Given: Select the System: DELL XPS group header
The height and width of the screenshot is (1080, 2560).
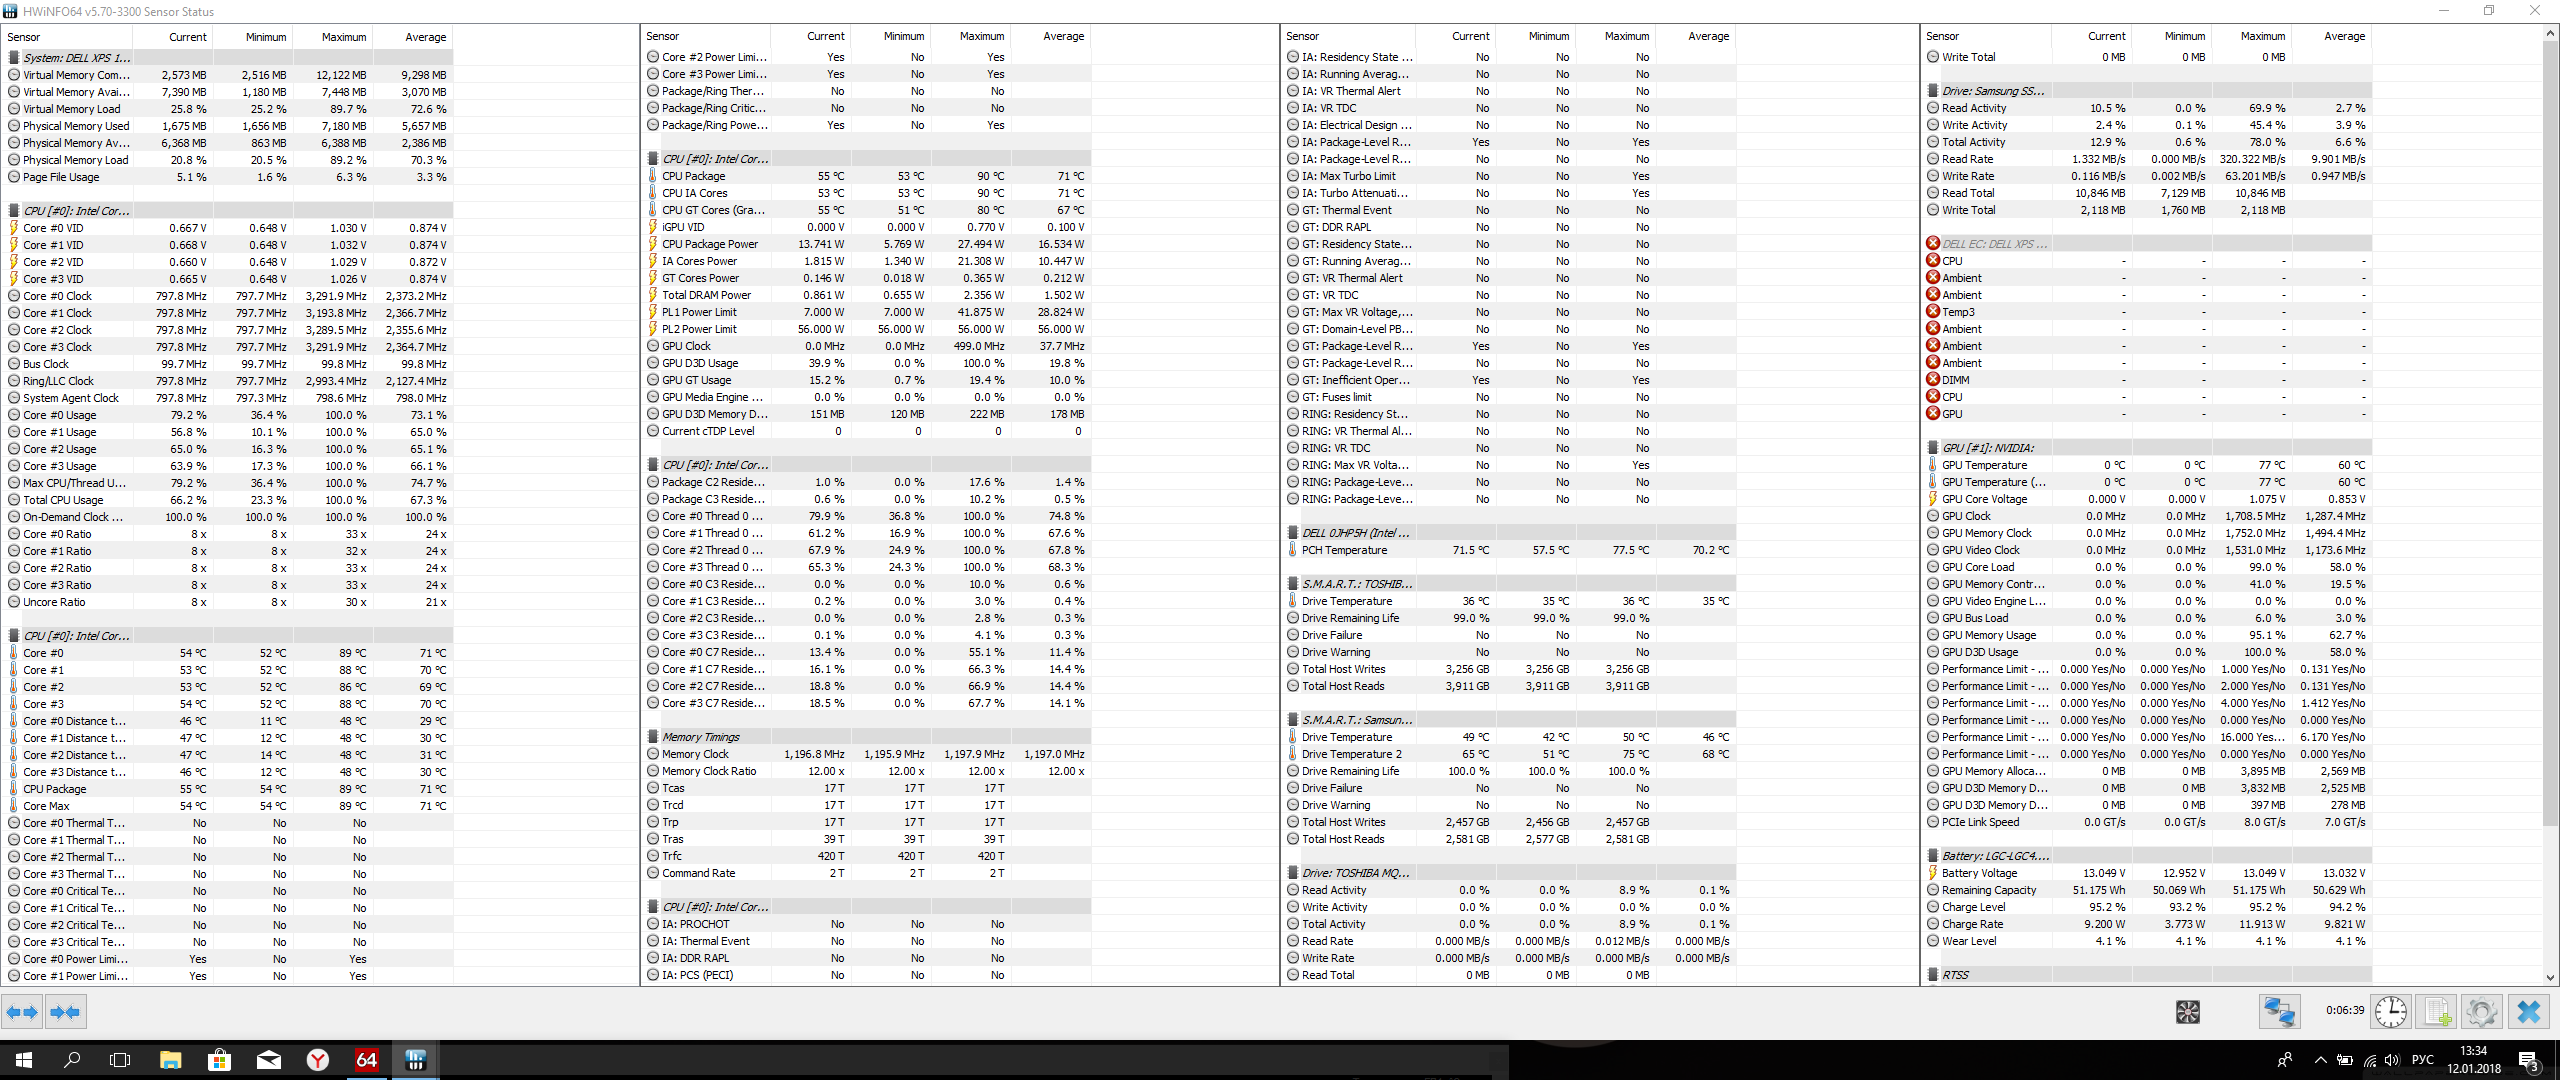Looking at the screenshot, I should [77, 58].
